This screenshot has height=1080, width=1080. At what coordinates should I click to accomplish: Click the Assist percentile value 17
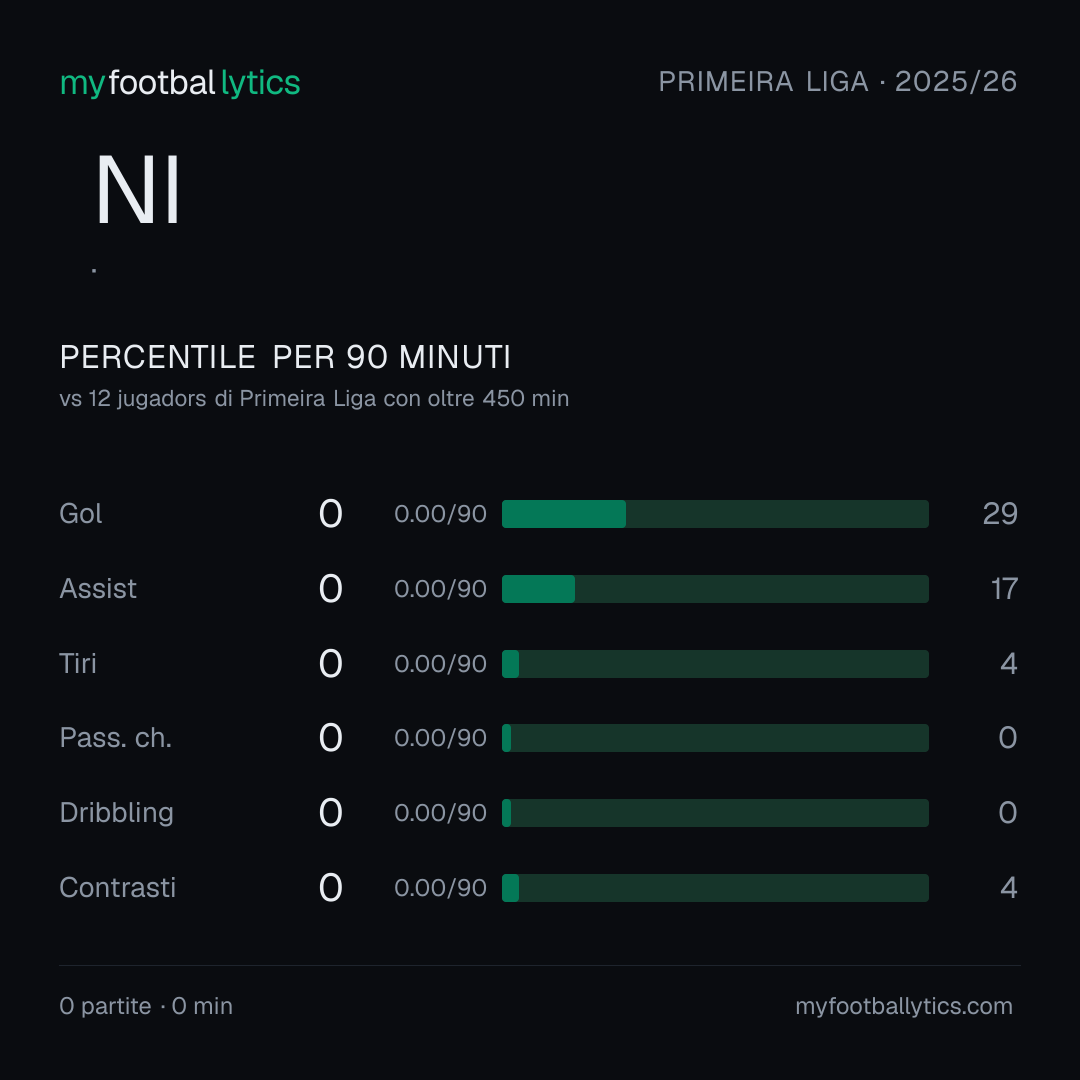point(1004,589)
